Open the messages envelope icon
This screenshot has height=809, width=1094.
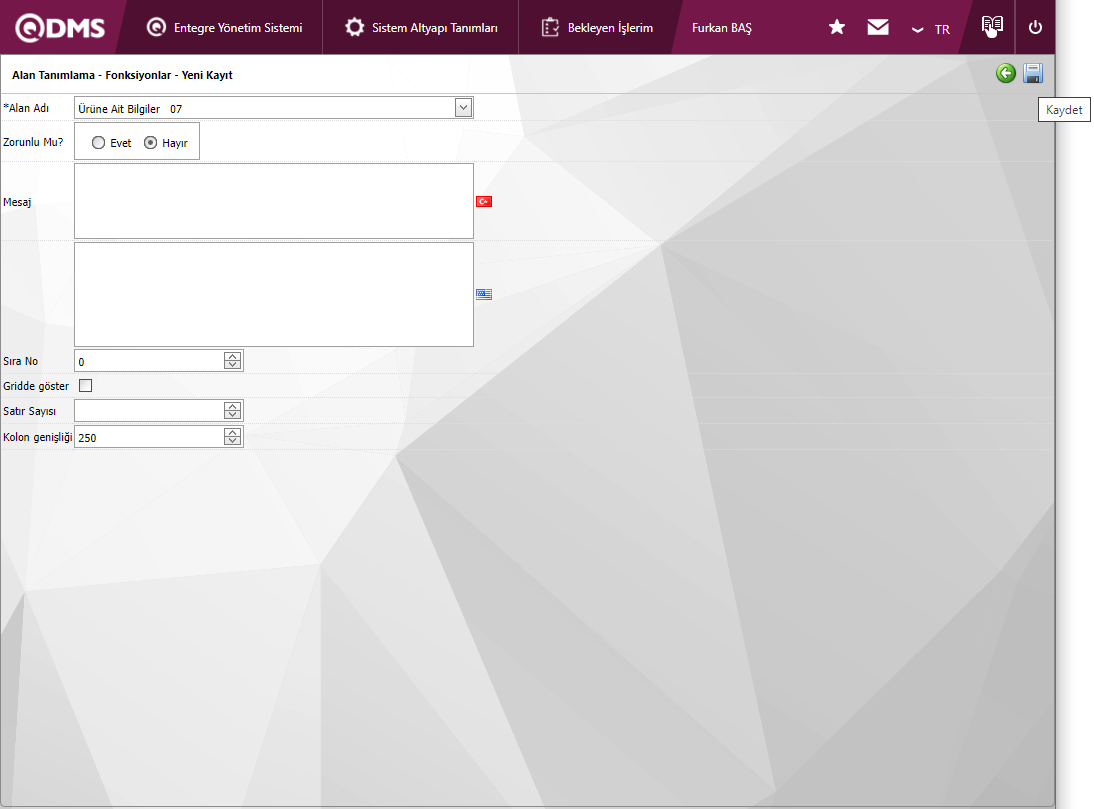pyautogui.click(x=878, y=27)
